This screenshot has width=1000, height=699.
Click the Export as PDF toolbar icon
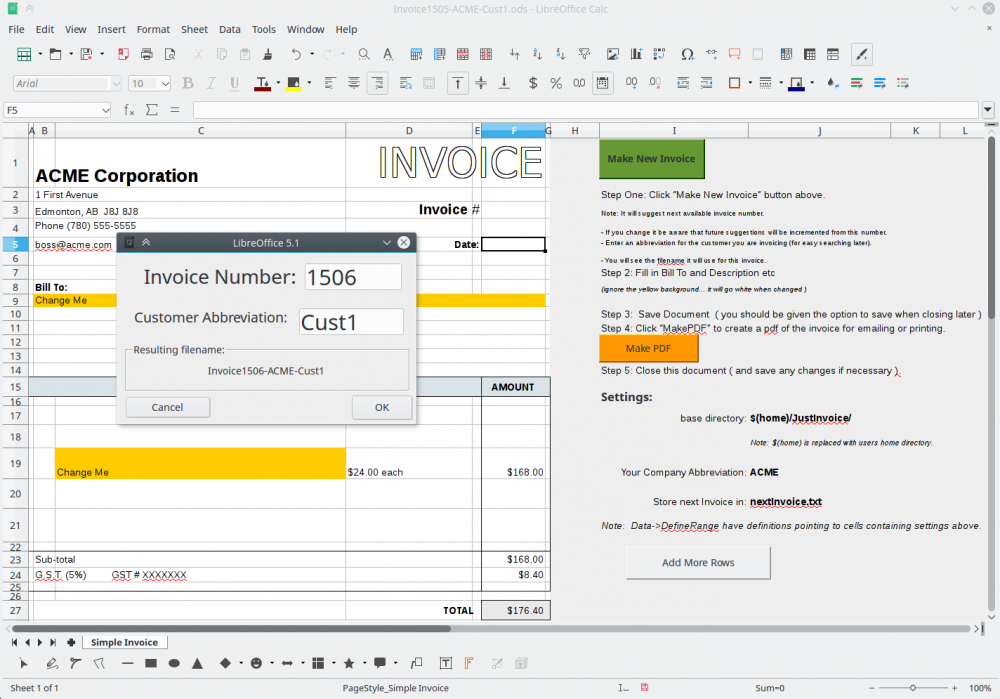pos(125,54)
